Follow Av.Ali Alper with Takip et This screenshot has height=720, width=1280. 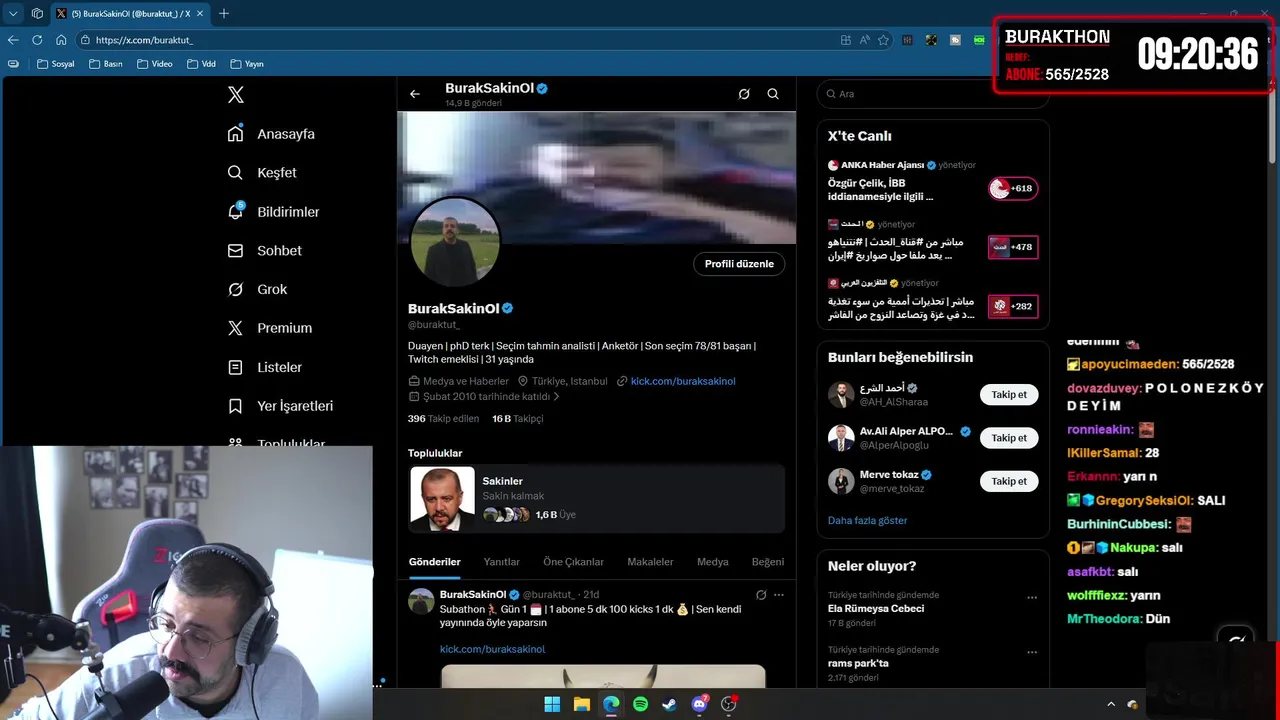(x=1009, y=438)
